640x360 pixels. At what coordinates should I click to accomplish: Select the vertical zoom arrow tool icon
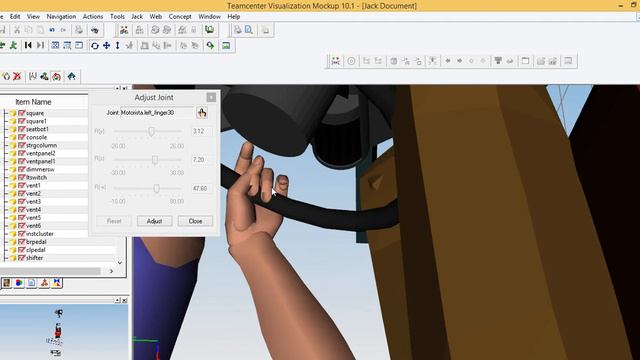pos(118,45)
